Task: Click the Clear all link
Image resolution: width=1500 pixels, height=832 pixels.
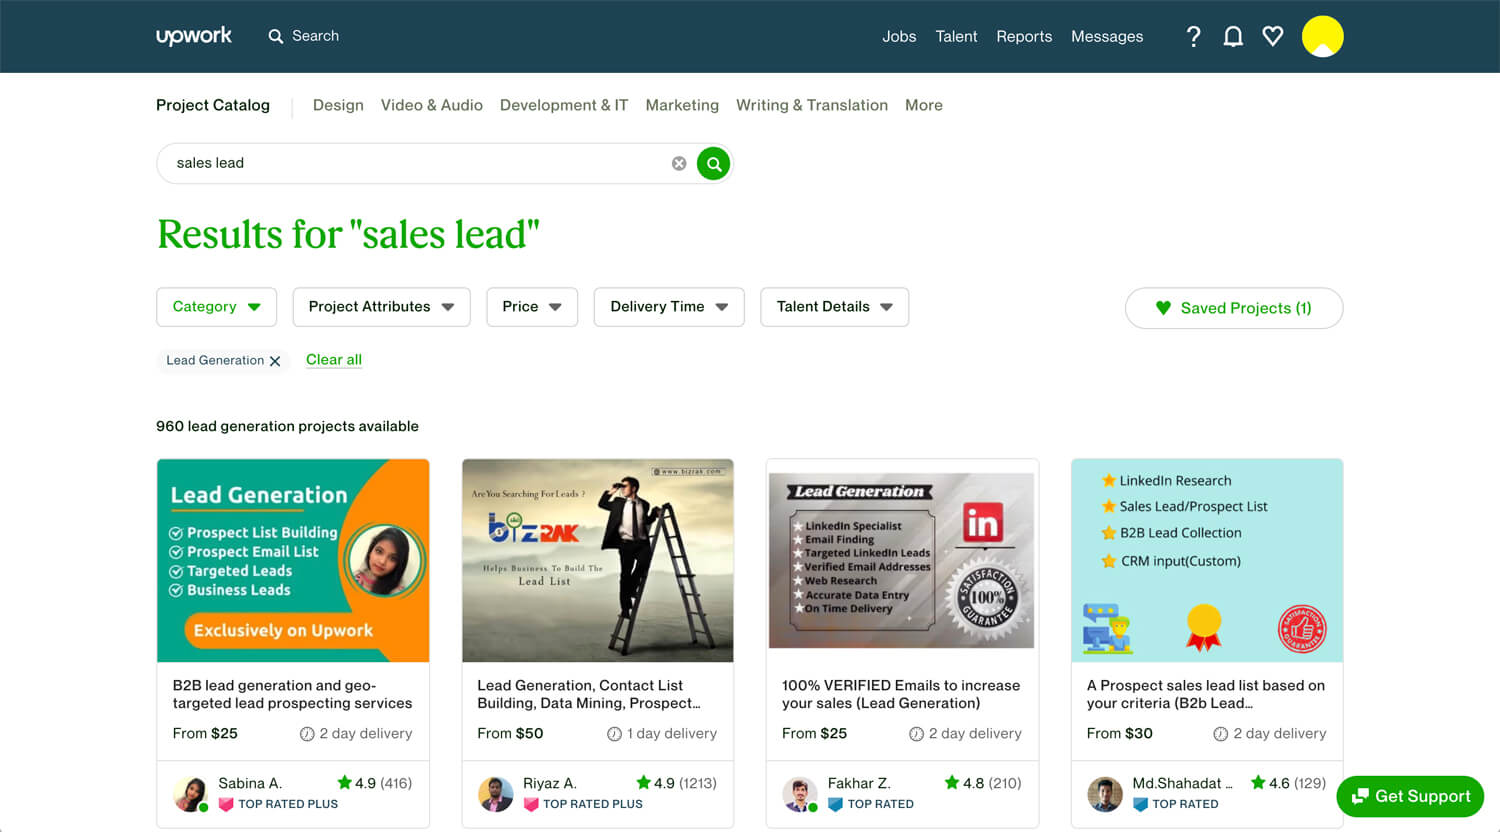Action: coord(334,360)
